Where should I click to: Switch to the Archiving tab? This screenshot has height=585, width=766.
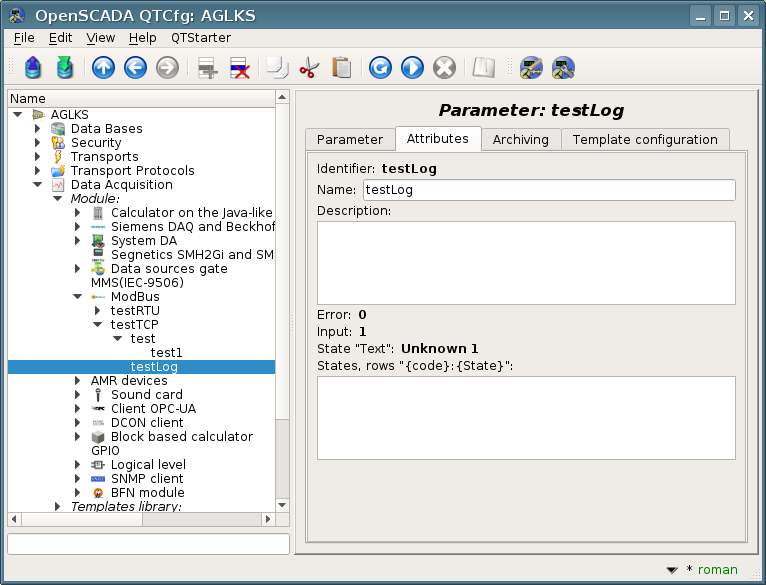tap(520, 140)
